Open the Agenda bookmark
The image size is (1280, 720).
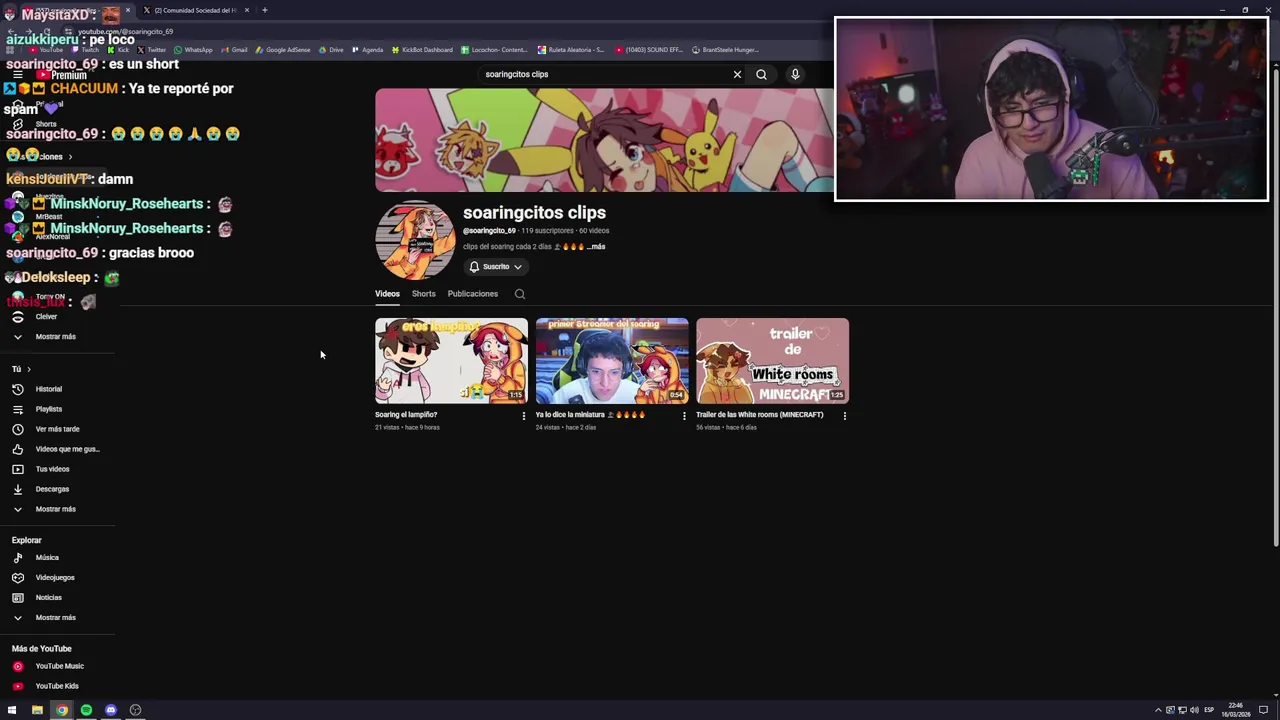(x=367, y=50)
